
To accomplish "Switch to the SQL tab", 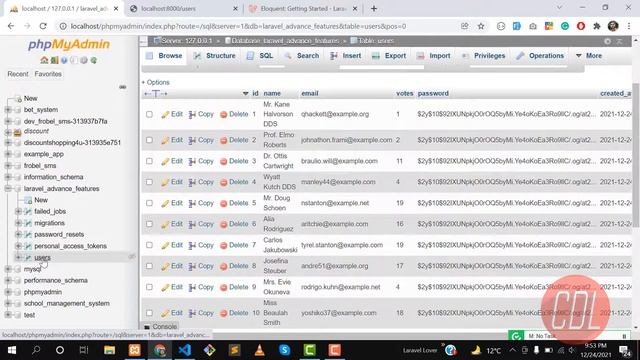I will pyautogui.click(x=260, y=56).
